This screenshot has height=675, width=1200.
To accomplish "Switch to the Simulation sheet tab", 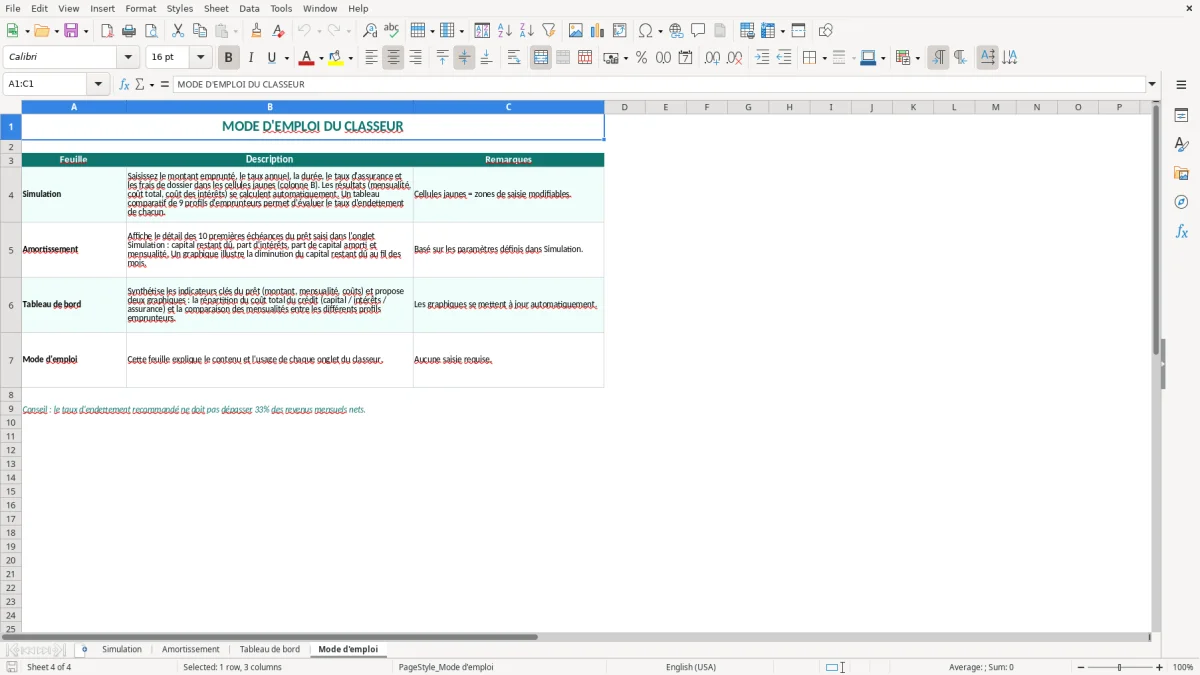I will point(122,650).
